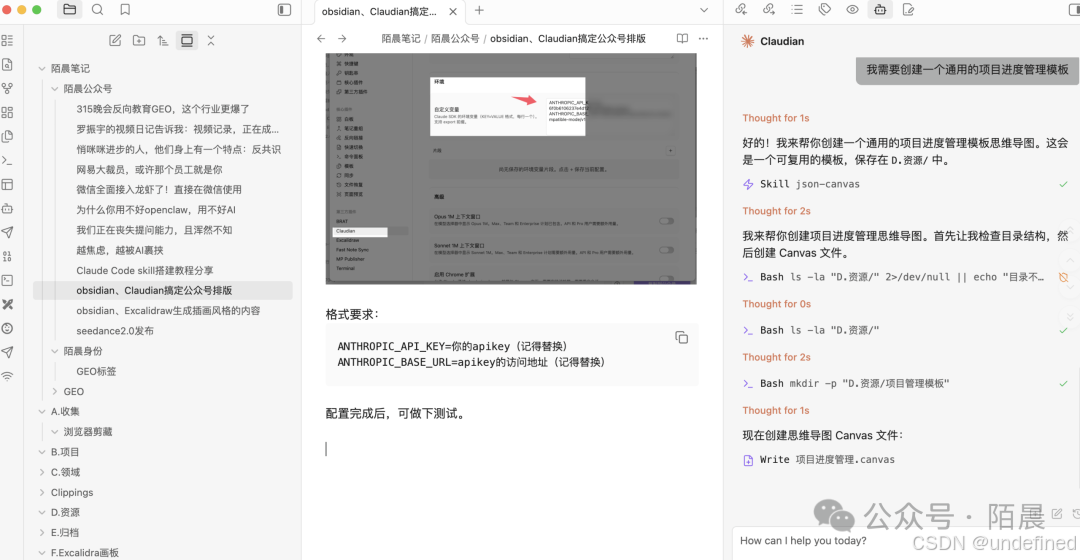Open obsidian、Excalidraw生成插画风格的内容 note
The image size is (1080, 560).
pyautogui.click(x=168, y=311)
